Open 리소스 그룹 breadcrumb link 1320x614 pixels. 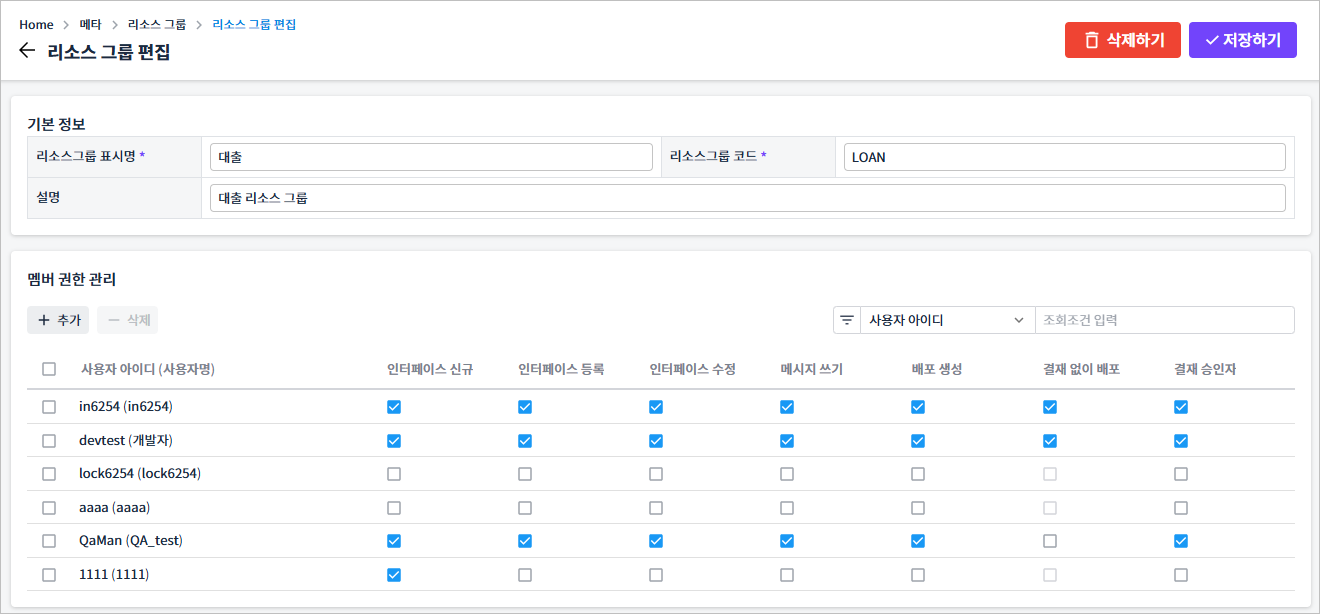(x=157, y=24)
